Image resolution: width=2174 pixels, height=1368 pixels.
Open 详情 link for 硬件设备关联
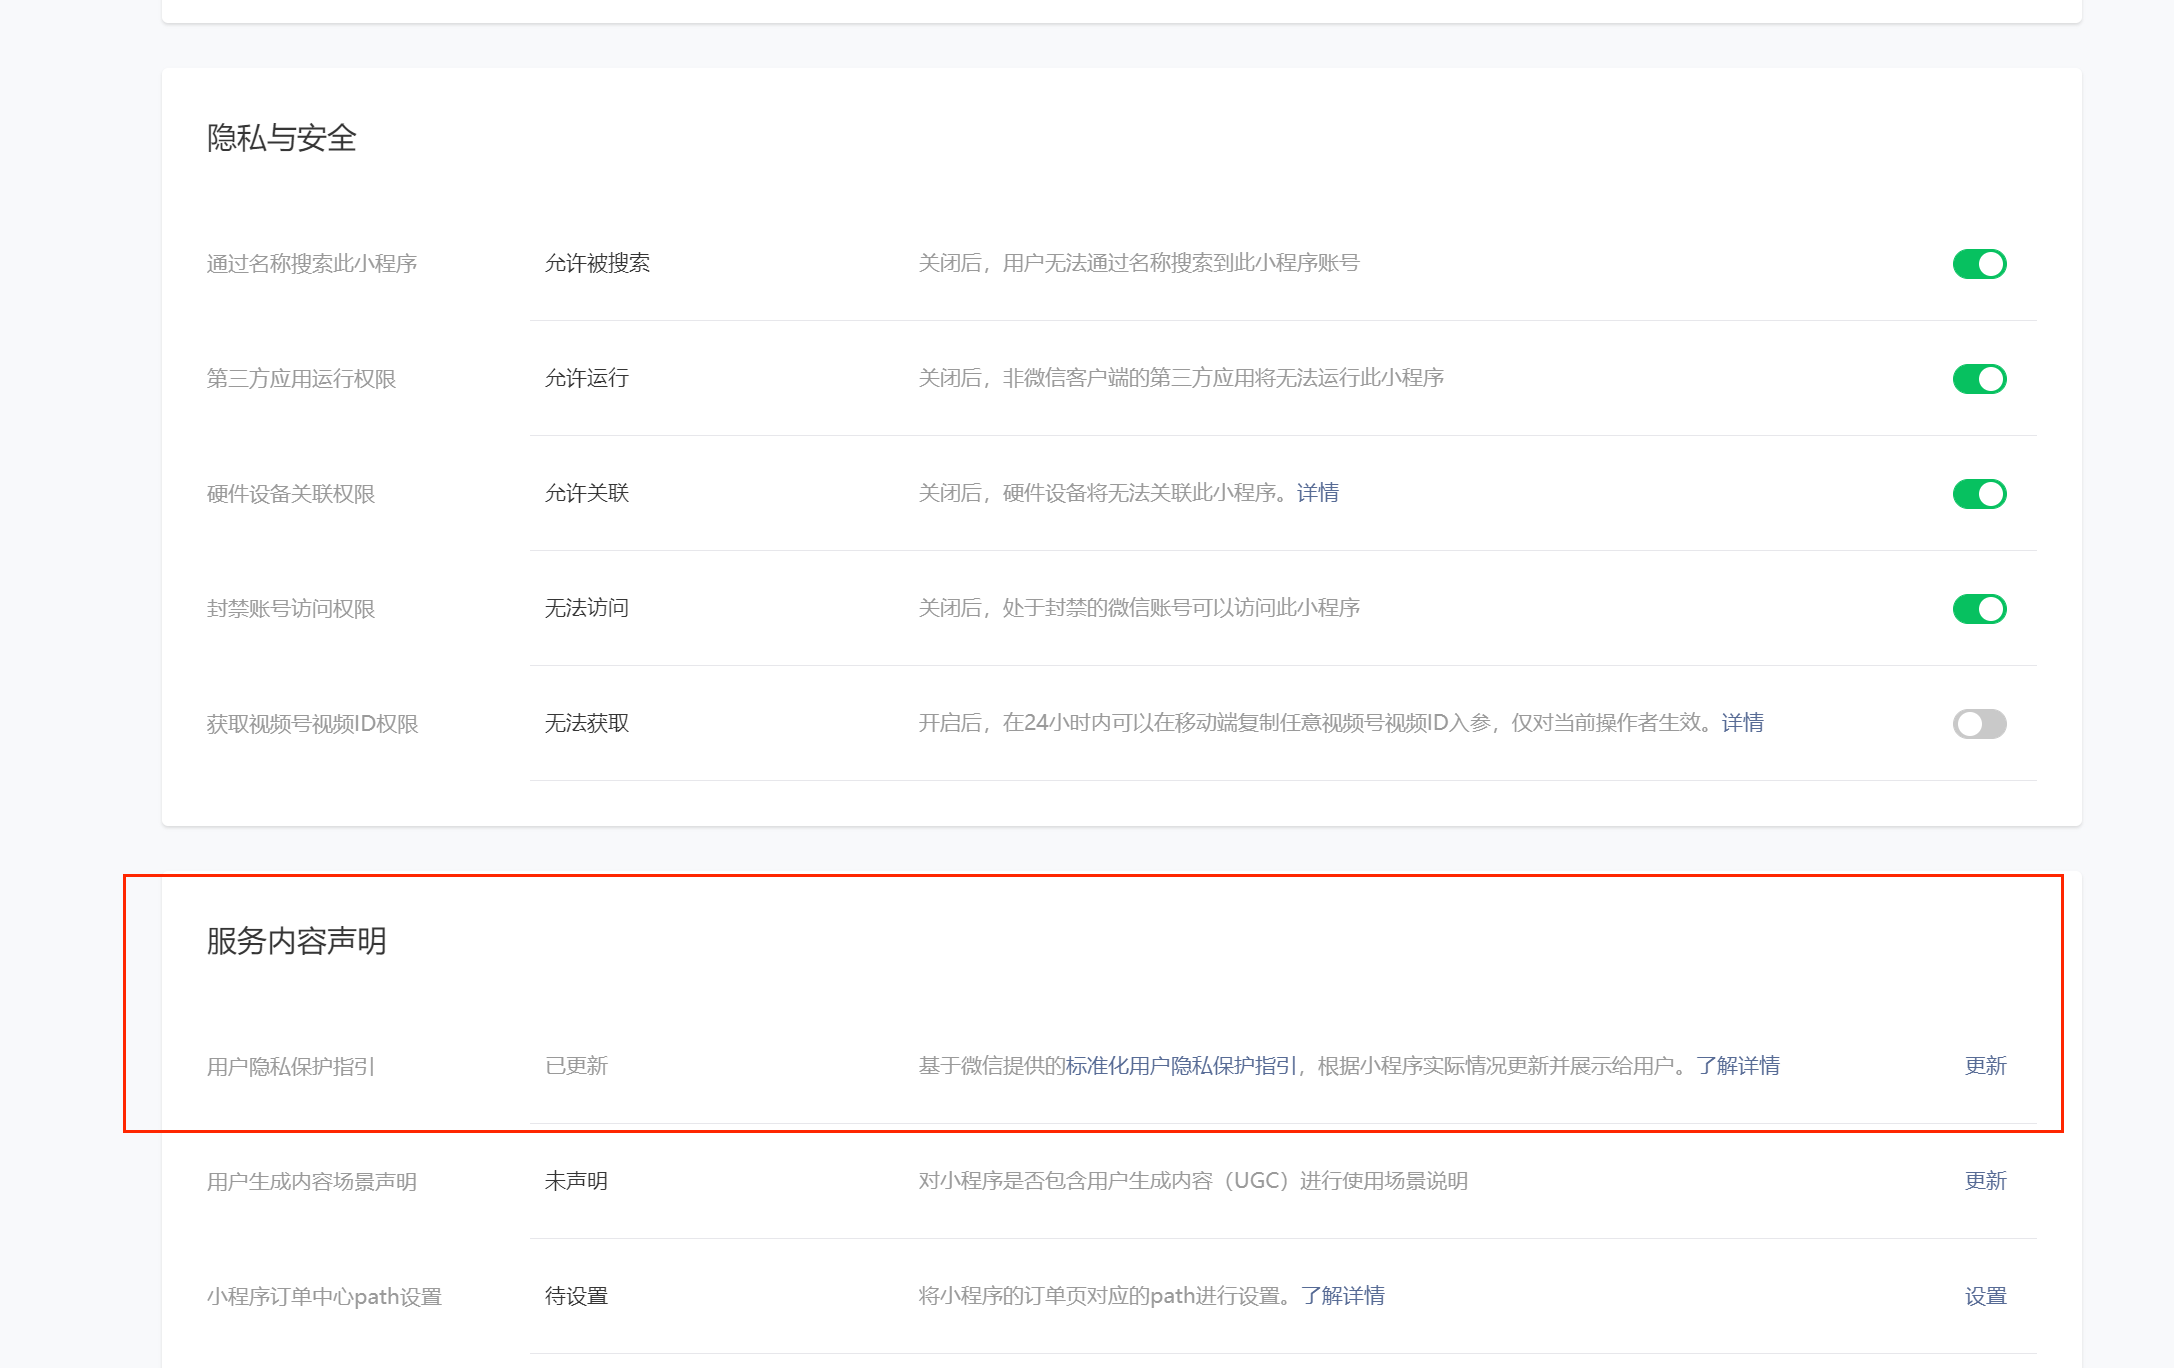[x=1317, y=493]
